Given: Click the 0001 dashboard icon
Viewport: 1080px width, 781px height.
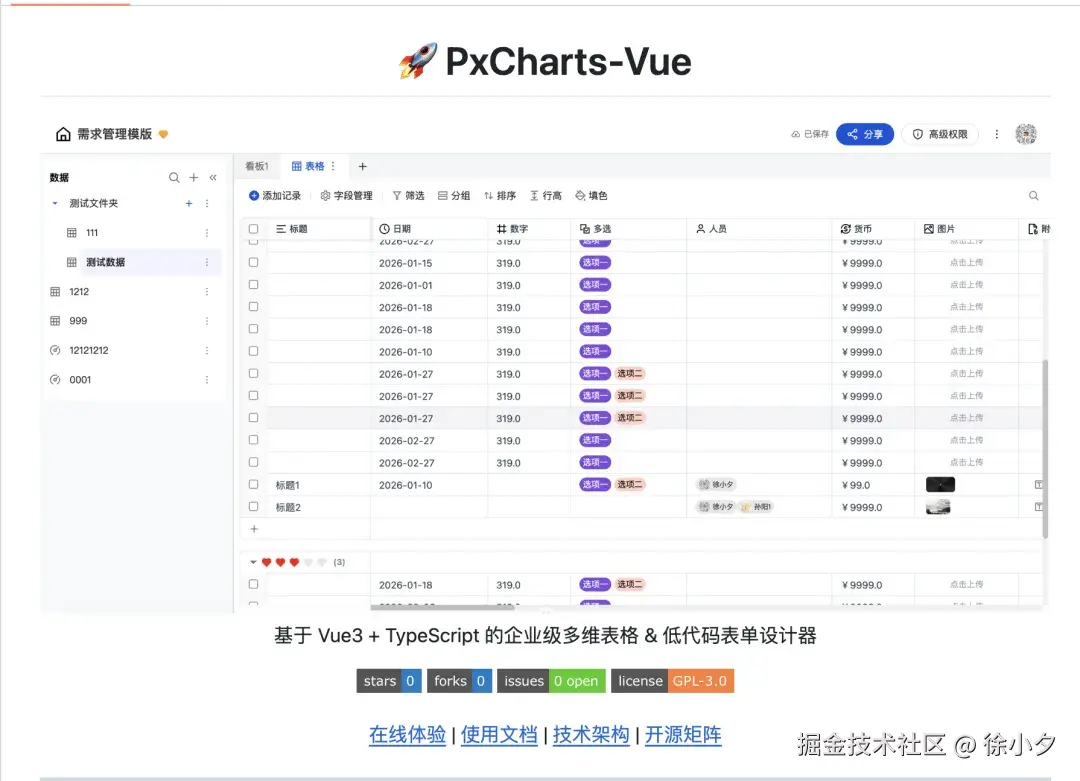Looking at the screenshot, I should (55, 379).
